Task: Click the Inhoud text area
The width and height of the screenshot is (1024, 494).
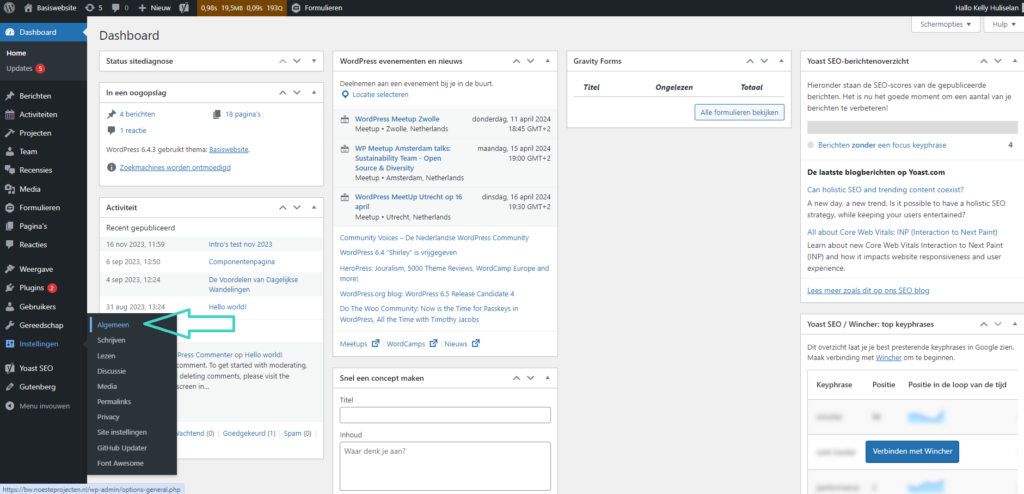Action: (445, 467)
